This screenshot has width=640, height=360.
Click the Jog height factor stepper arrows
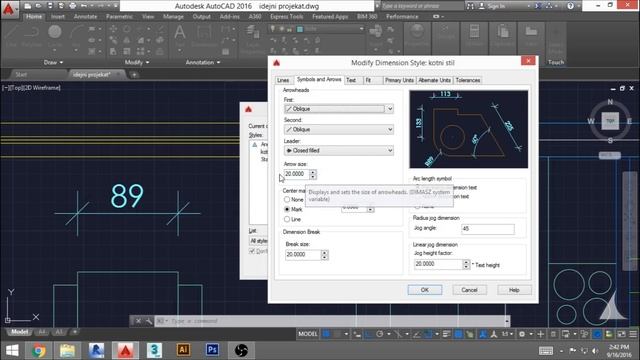[x=466, y=264]
